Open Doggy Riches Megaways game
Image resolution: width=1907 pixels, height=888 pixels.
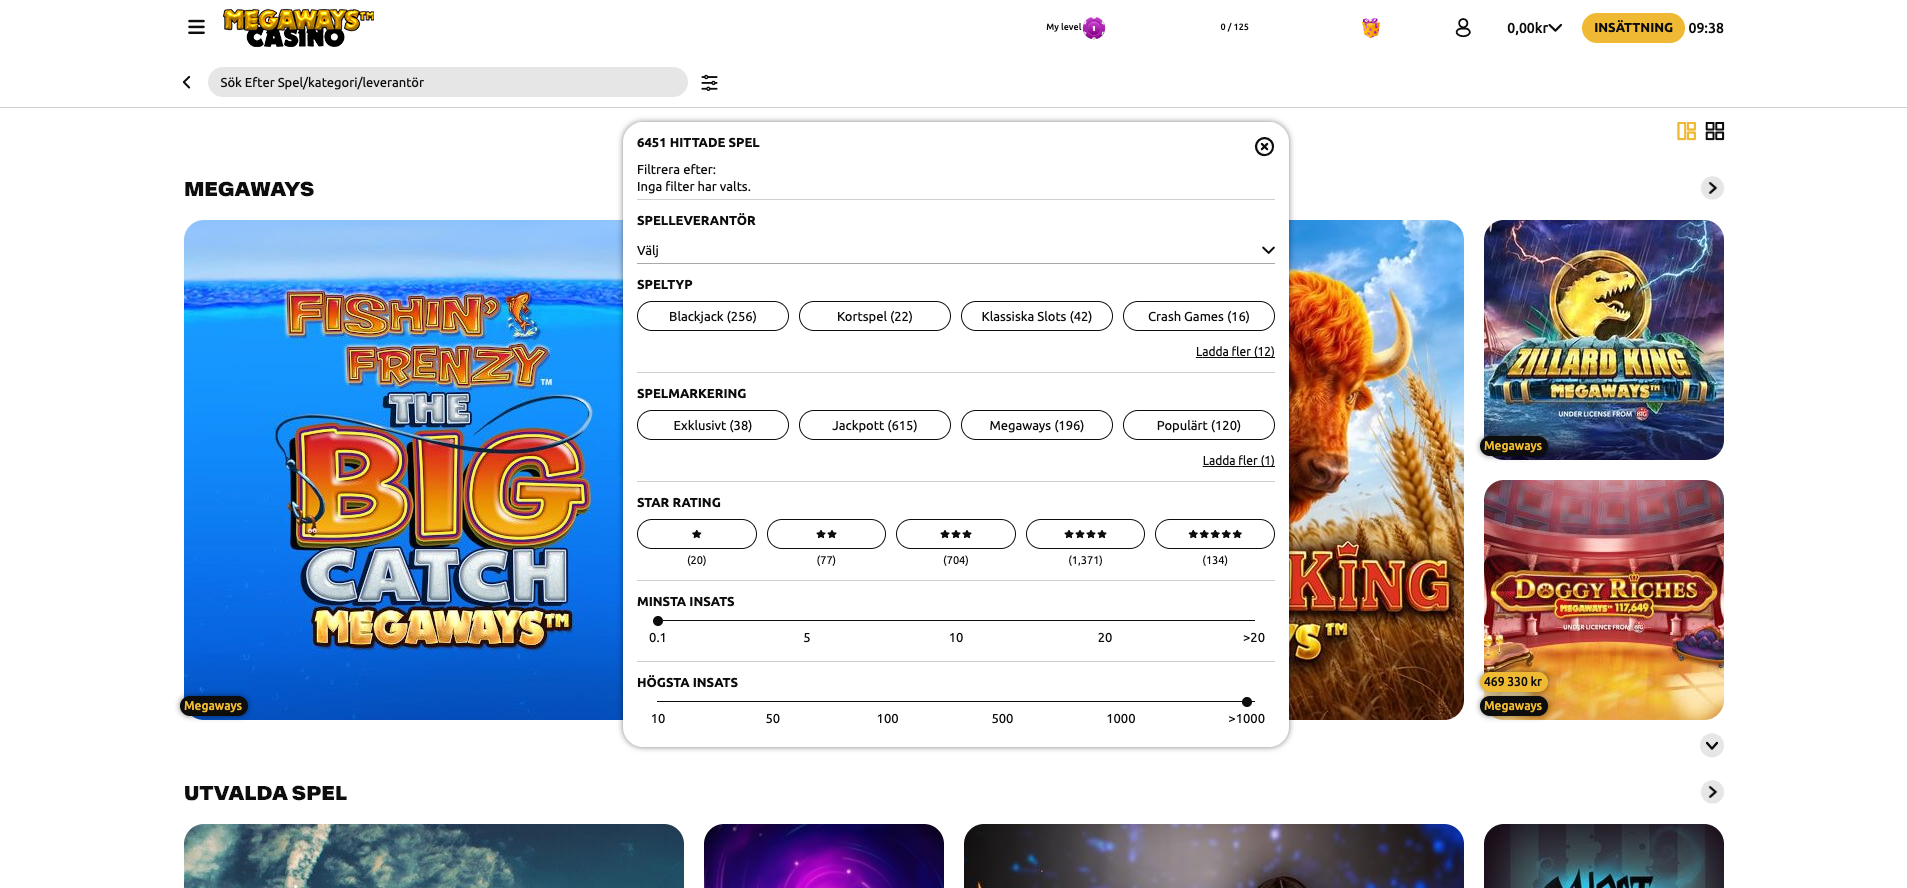(1604, 600)
